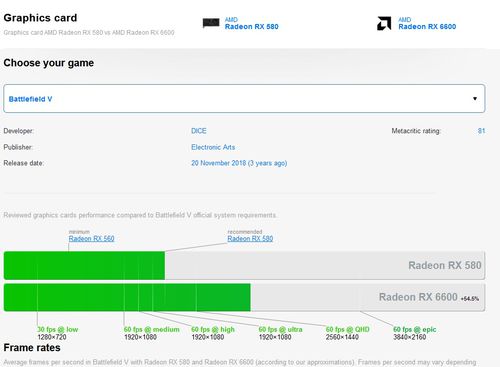Click the Publisher label

pos(18,147)
